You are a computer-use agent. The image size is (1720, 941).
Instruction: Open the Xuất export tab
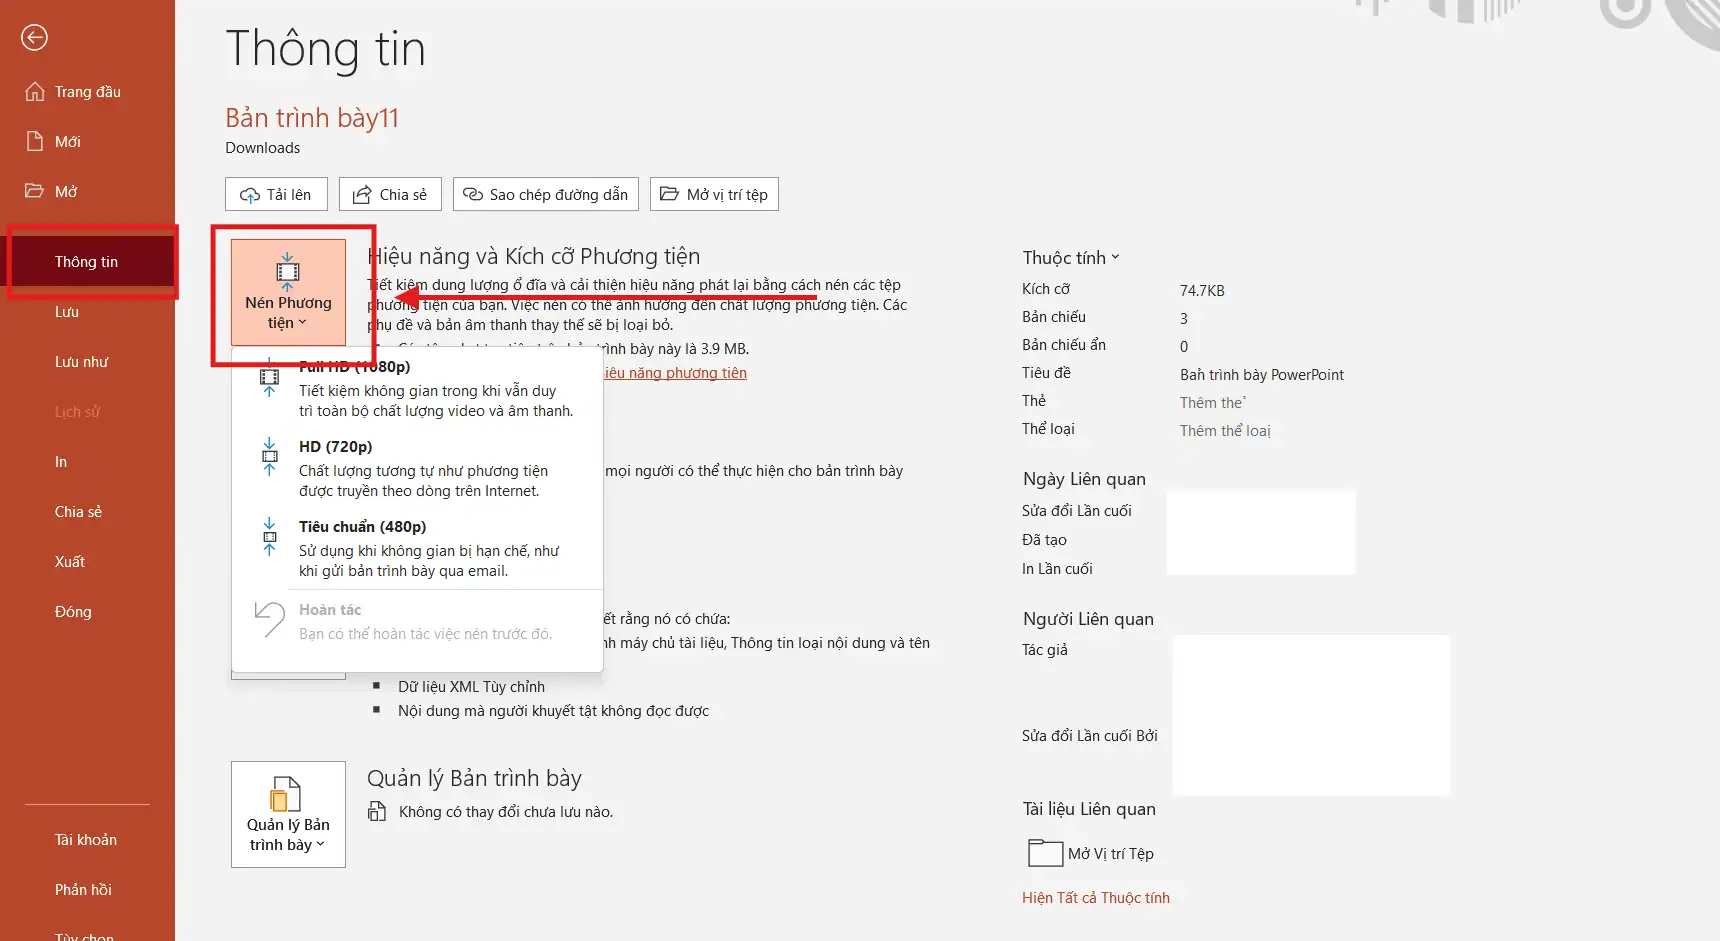tap(70, 562)
